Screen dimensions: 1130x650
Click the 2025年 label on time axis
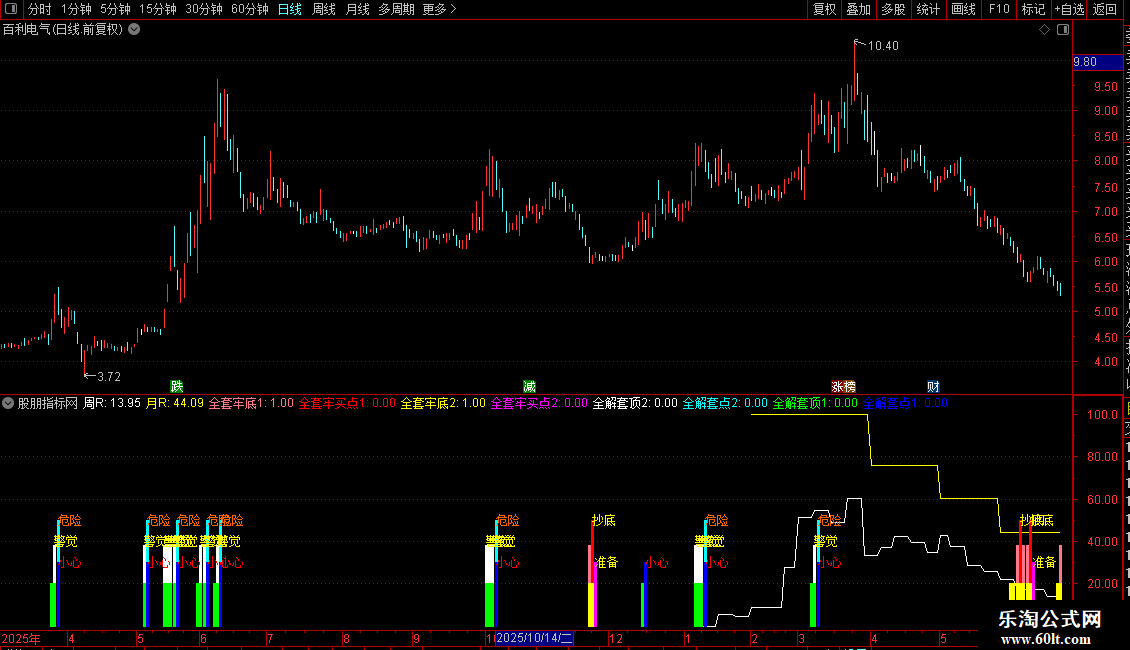coord(21,638)
